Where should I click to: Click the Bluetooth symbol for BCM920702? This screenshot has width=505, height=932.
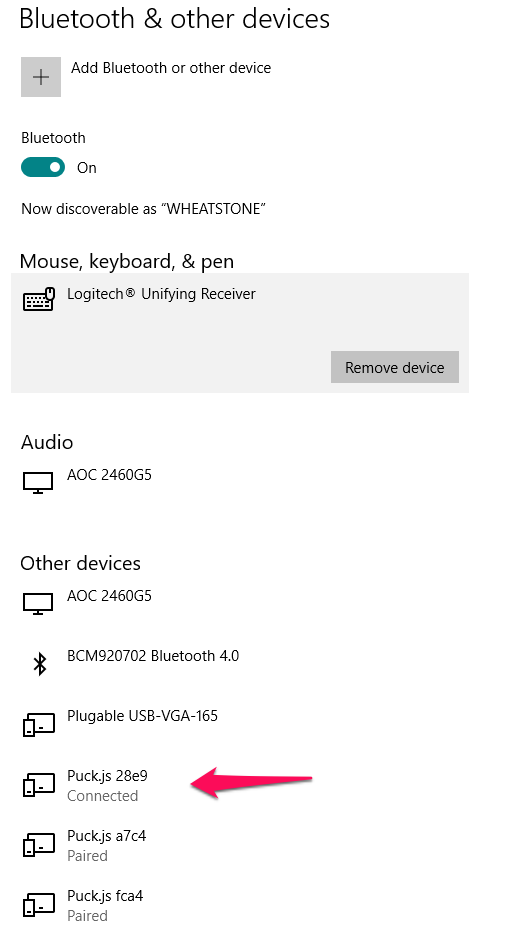pyautogui.click(x=39, y=663)
